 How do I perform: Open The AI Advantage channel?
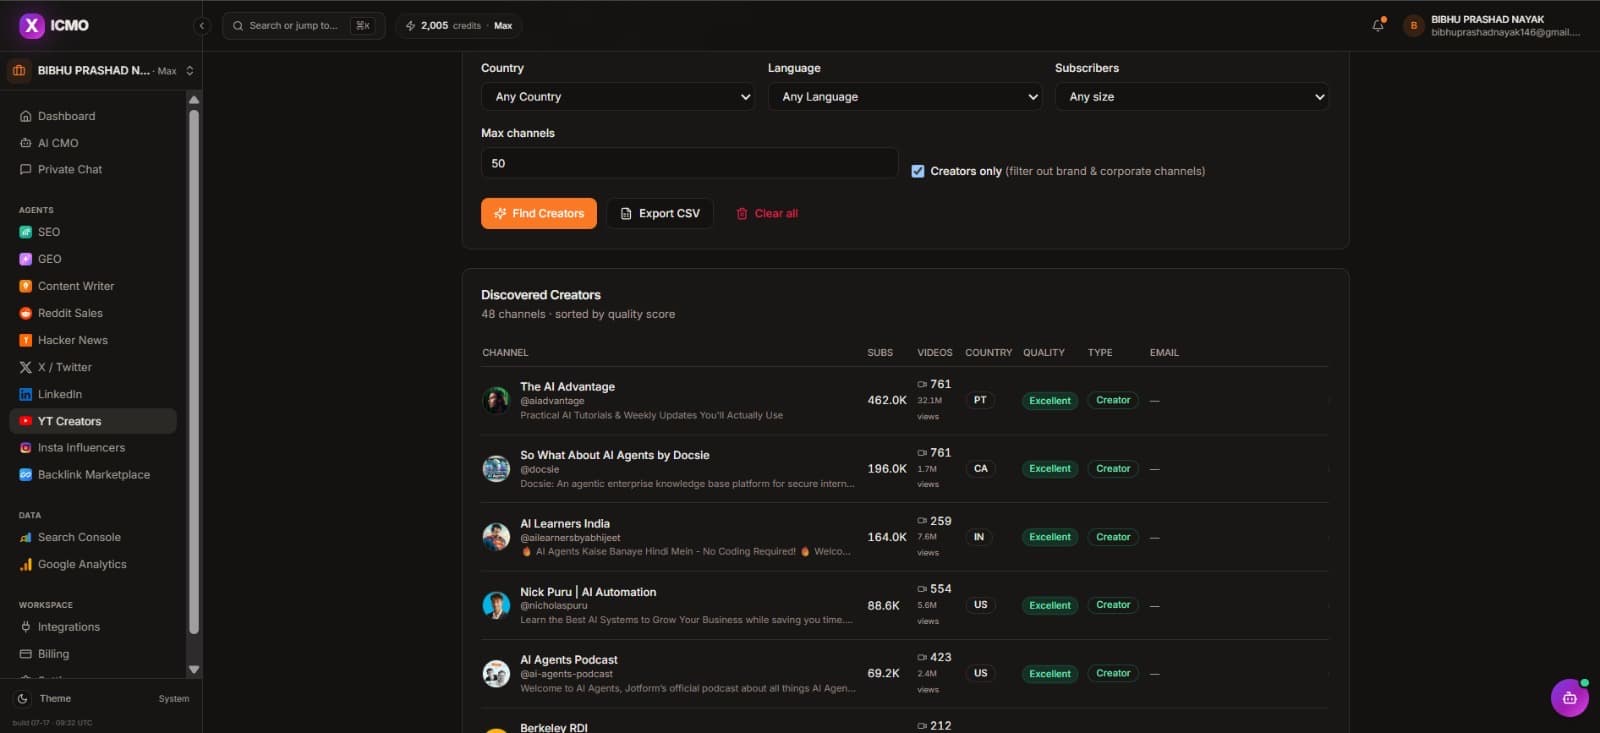point(568,387)
